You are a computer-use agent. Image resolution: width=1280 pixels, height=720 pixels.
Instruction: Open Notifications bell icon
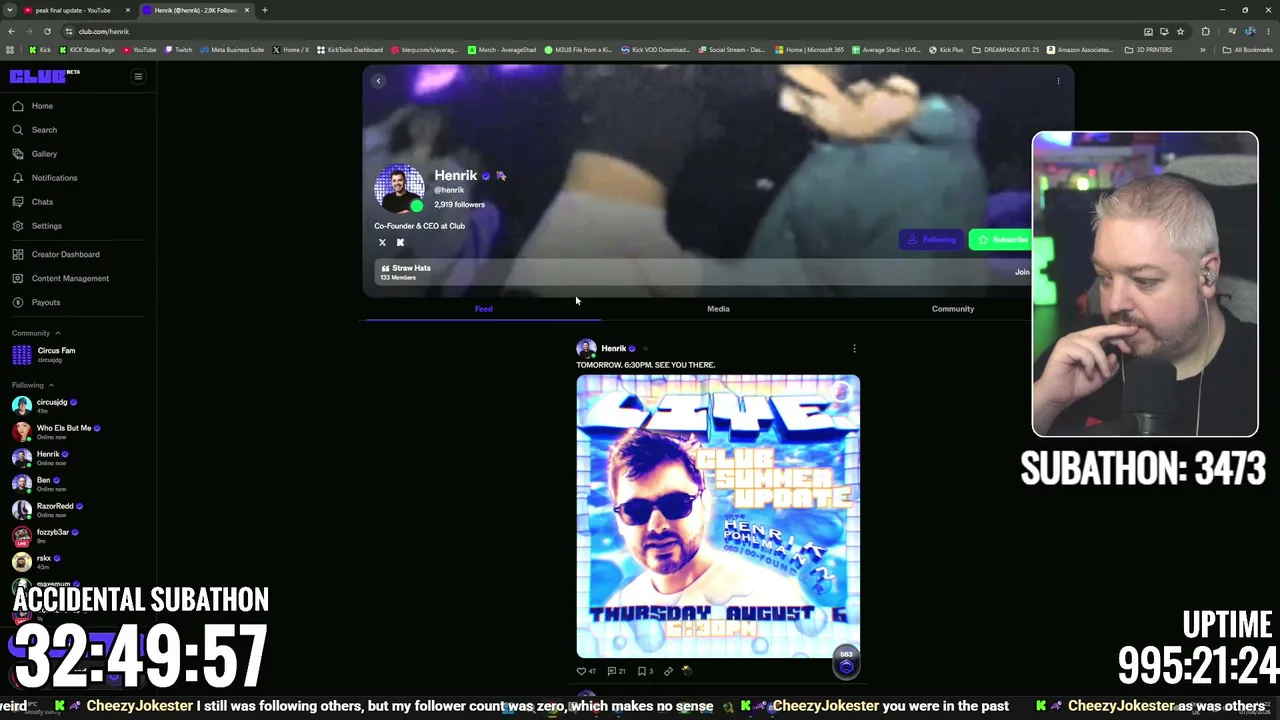(x=18, y=178)
